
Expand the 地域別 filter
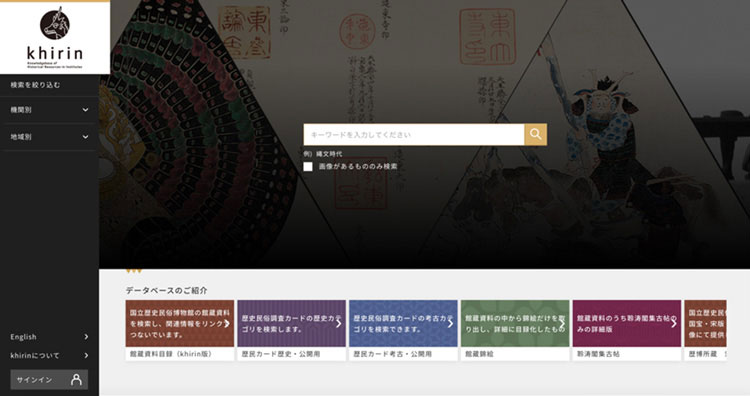click(49, 137)
